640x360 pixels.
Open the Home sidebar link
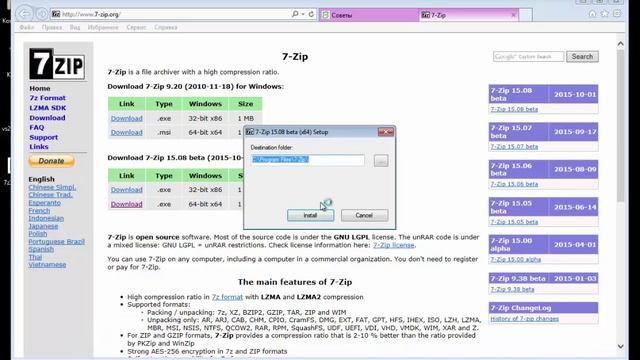(x=40, y=89)
